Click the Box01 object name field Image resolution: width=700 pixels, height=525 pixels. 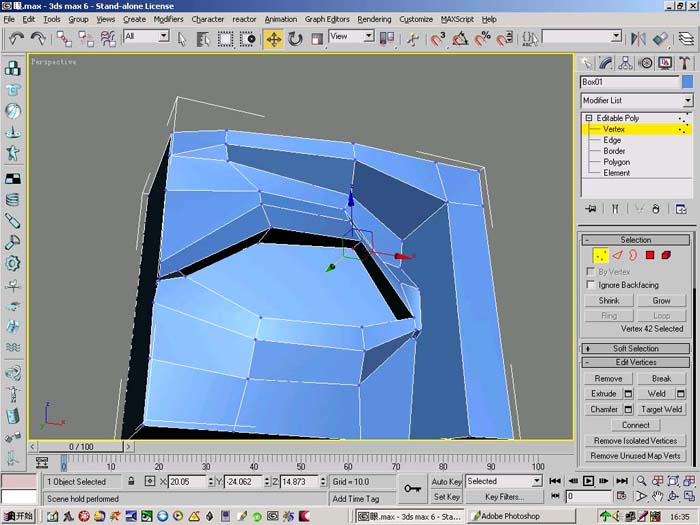pos(629,82)
